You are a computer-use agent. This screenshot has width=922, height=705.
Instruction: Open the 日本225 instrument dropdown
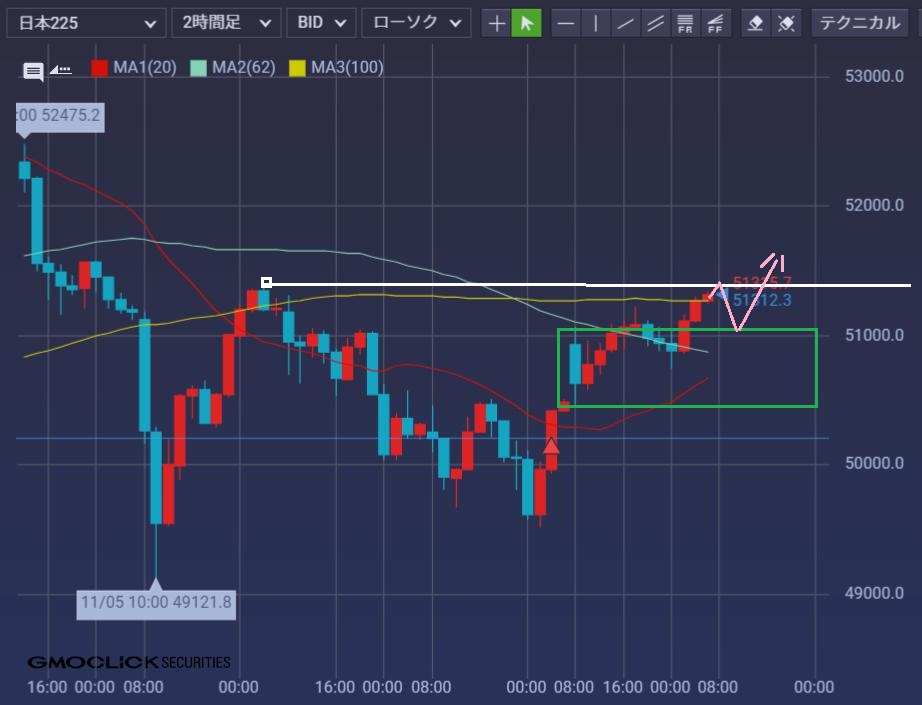(86, 23)
